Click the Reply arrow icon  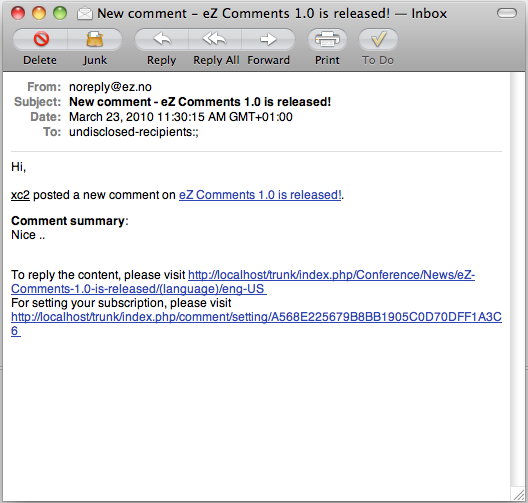coord(162,39)
